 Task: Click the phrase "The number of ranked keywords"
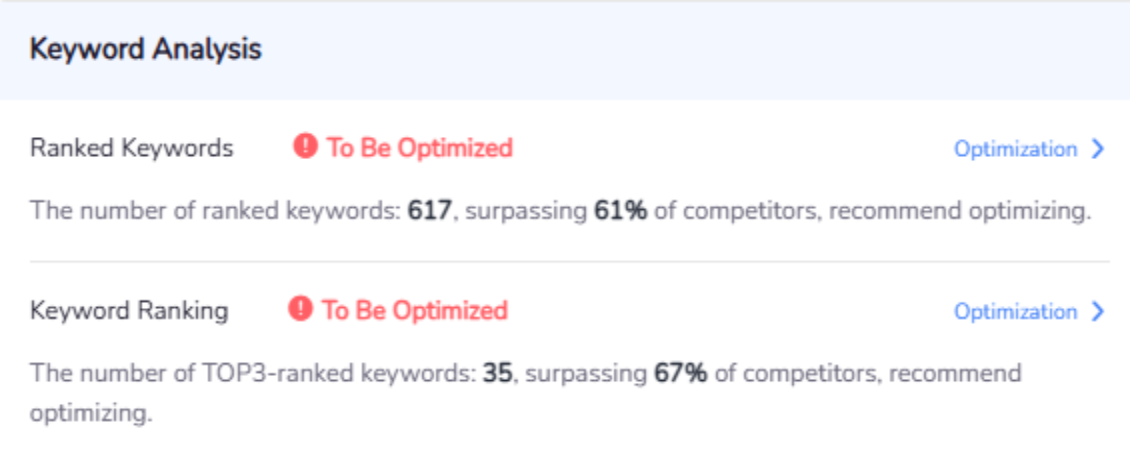coord(214,212)
